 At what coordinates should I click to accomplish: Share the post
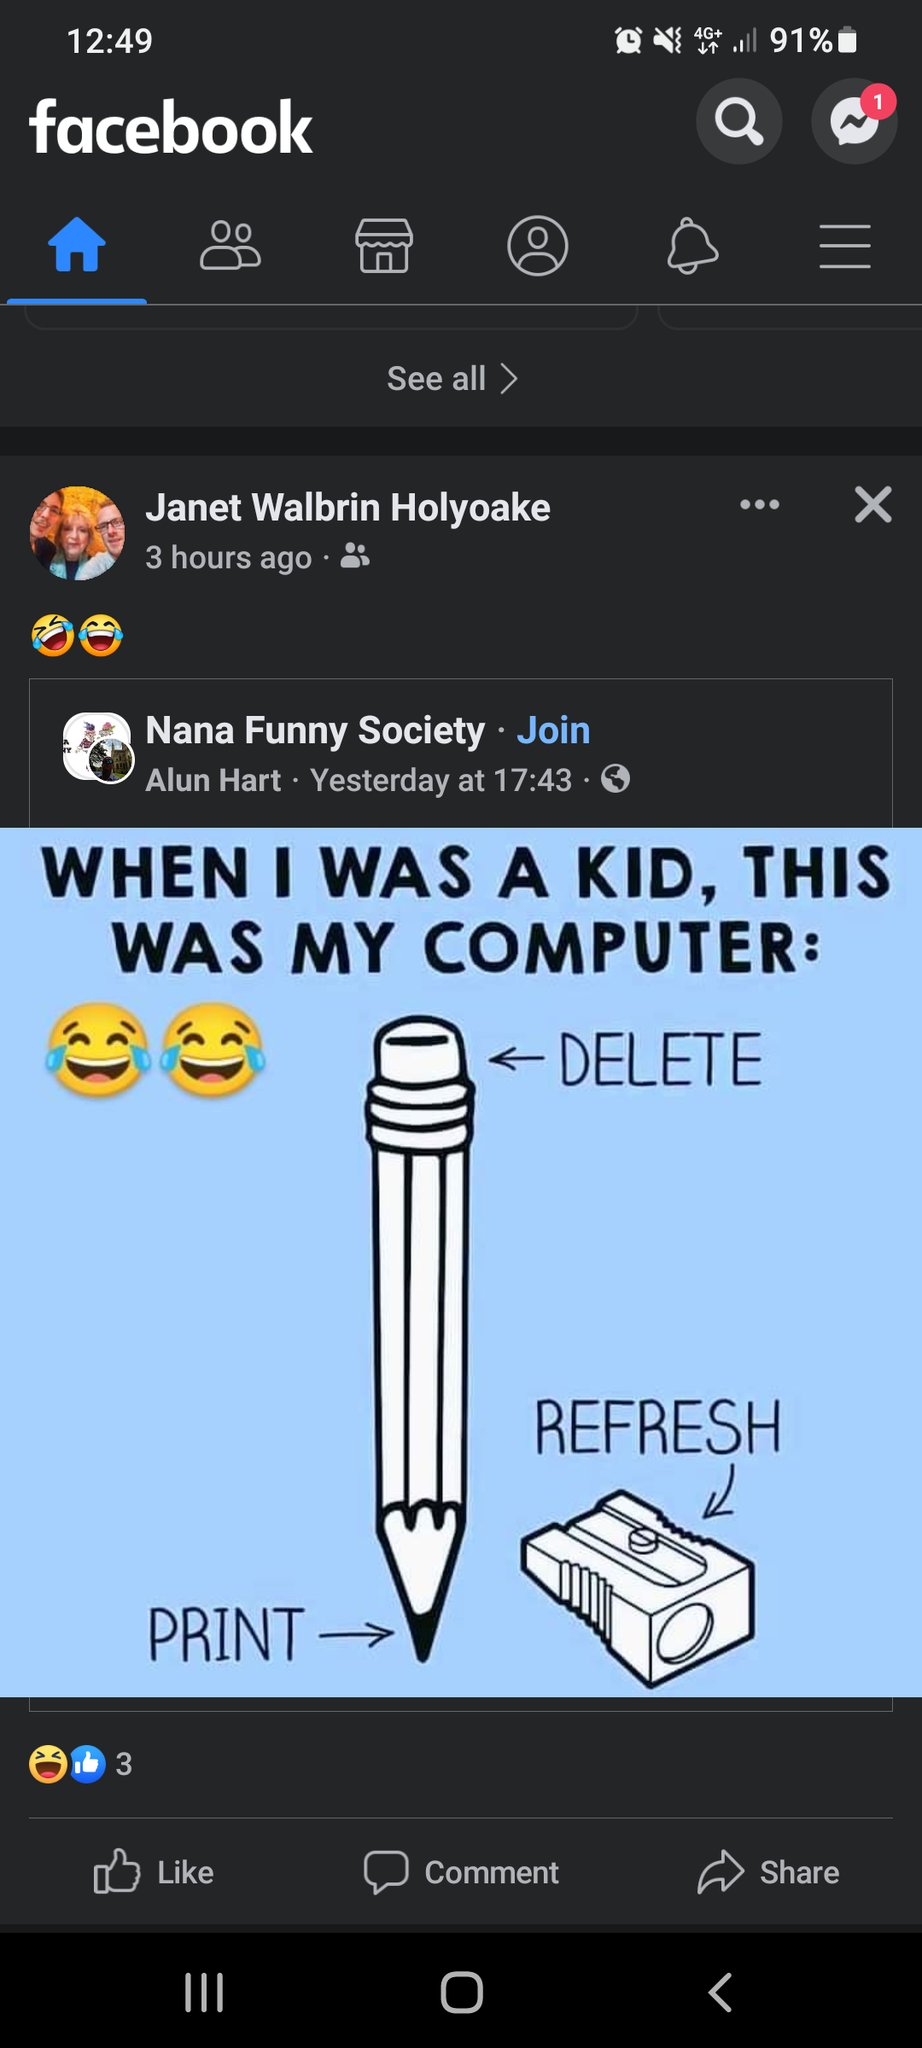click(768, 1872)
